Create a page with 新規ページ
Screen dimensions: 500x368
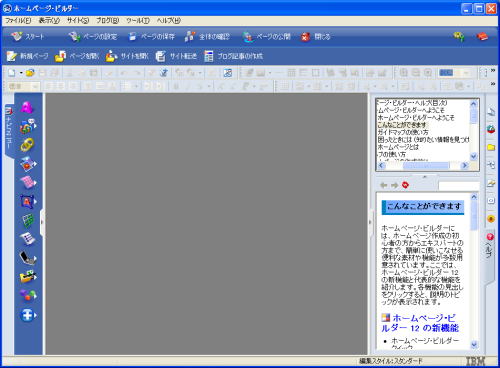coord(27,56)
